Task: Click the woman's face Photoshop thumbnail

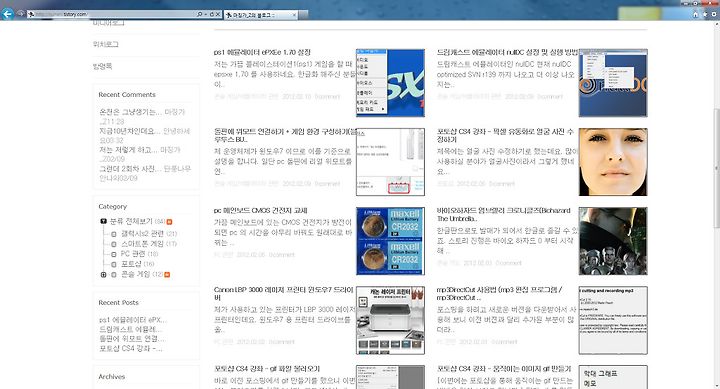Action: click(613, 162)
